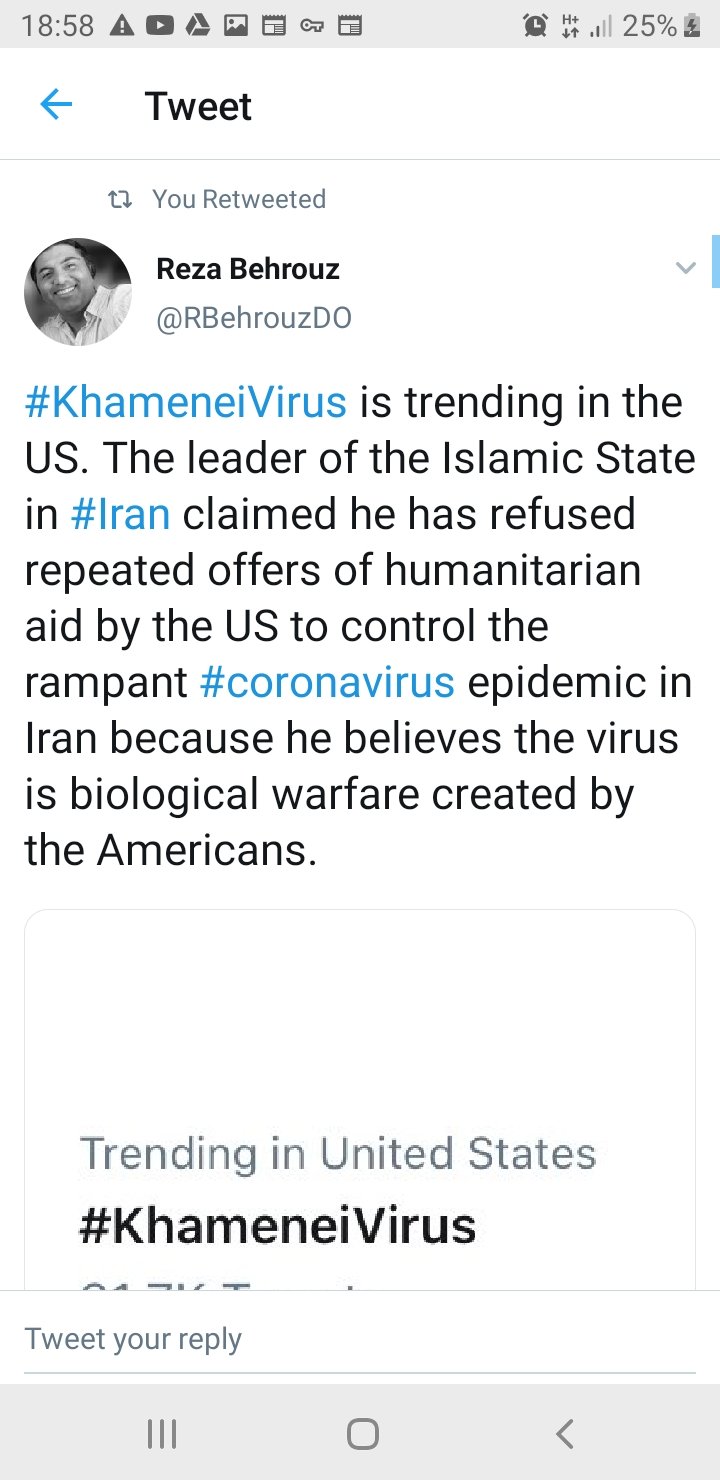Tap the retweet icon above 'You Retweeted'
Viewport: 720px width, 1480px height.
(x=122, y=199)
